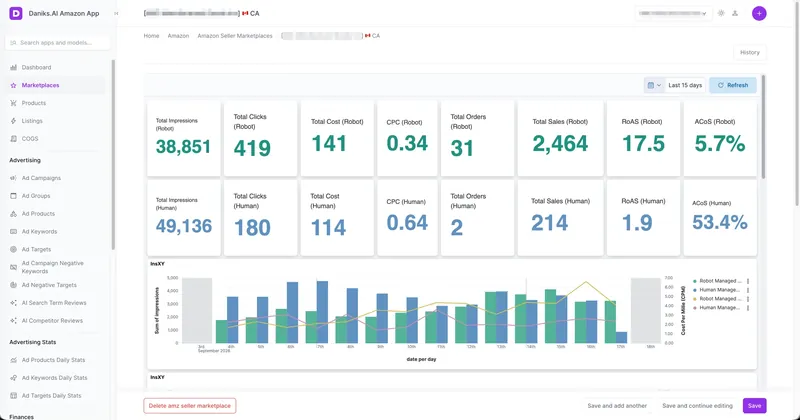Click the RoAS (Human) 1.9 card

(643, 218)
